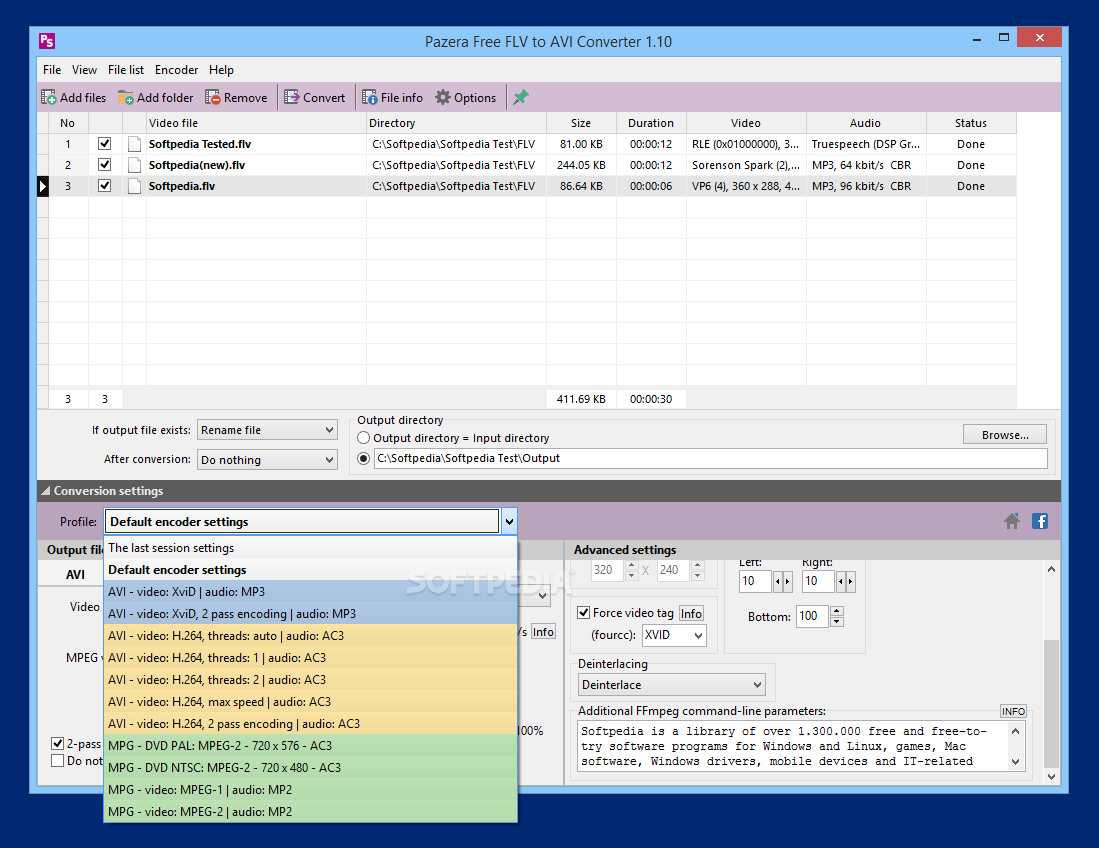This screenshot has height=848, width=1099.
Task: Toggle the 'Do not' checkbox below 2-pass
Action: 58,760
